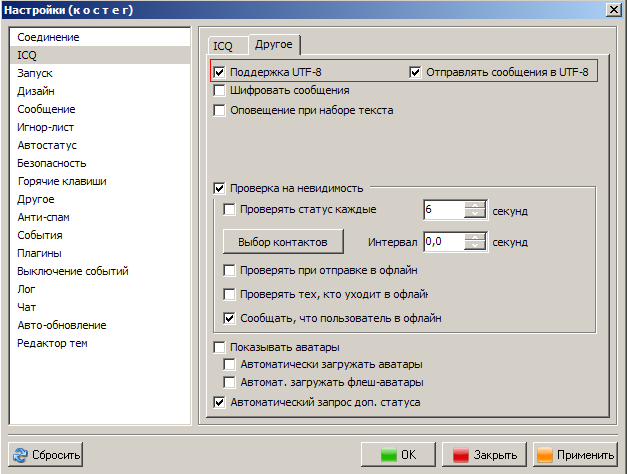This screenshot has height=474, width=627.
Task: Select ICQ in settings list
Action: tap(100, 55)
